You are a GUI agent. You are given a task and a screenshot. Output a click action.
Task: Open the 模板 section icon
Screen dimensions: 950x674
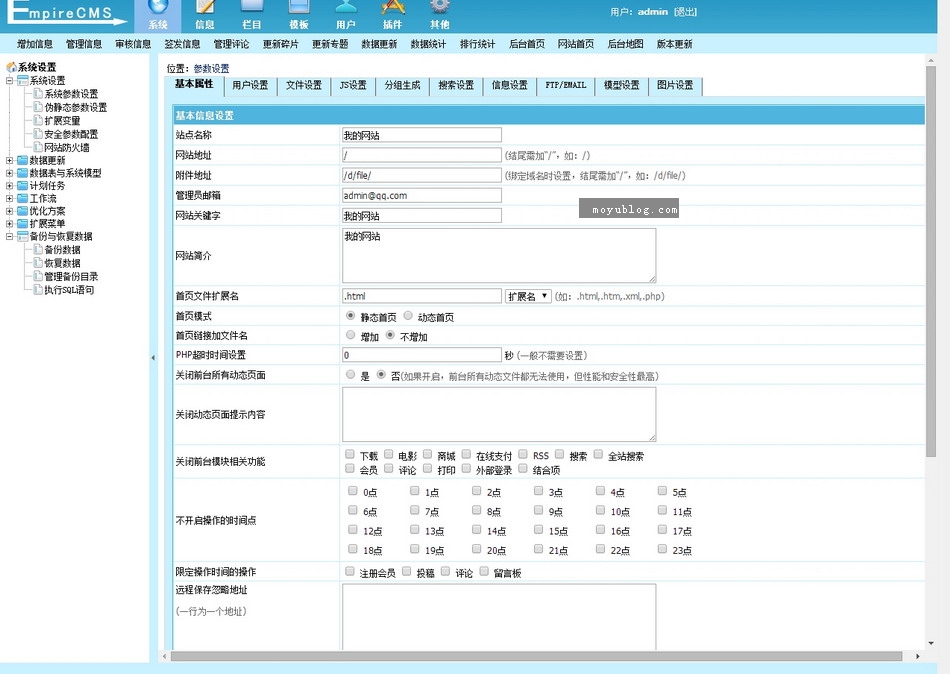(x=299, y=7)
